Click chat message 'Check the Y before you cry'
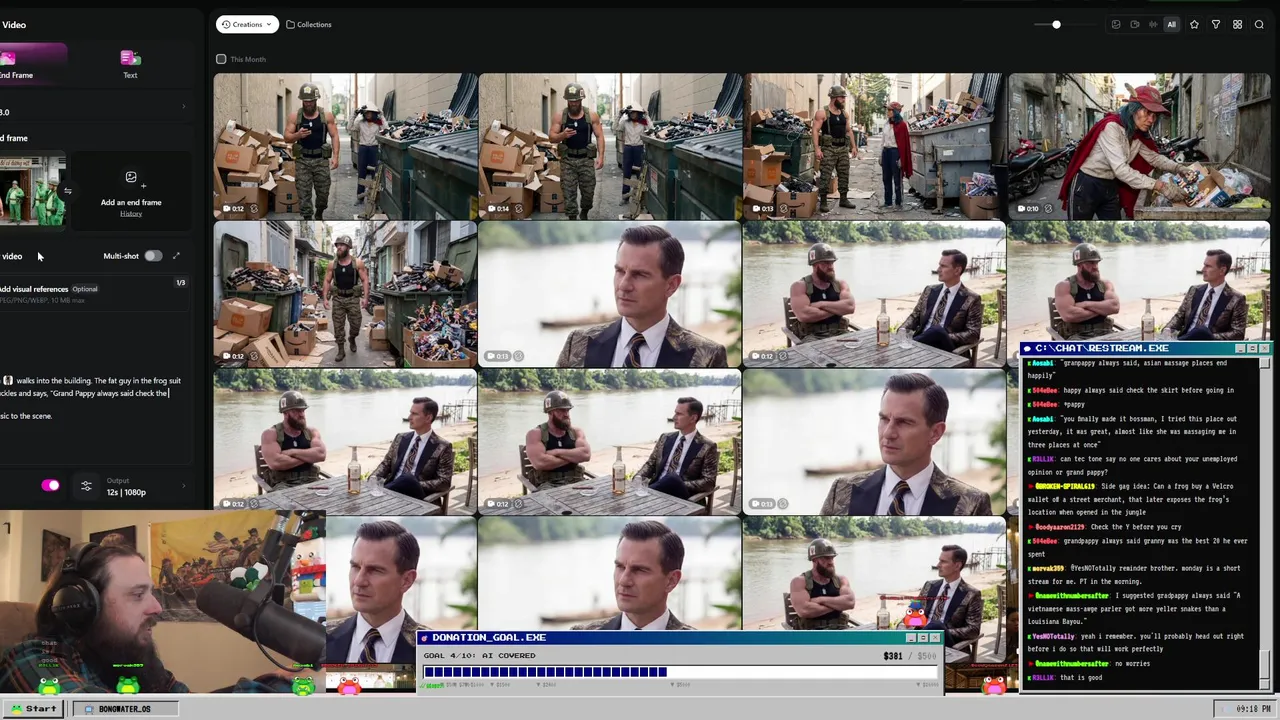 point(1136,526)
